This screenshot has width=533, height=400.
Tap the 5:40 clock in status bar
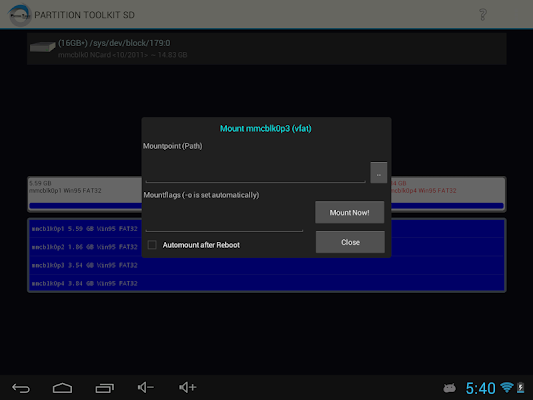click(x=480, y=388)
